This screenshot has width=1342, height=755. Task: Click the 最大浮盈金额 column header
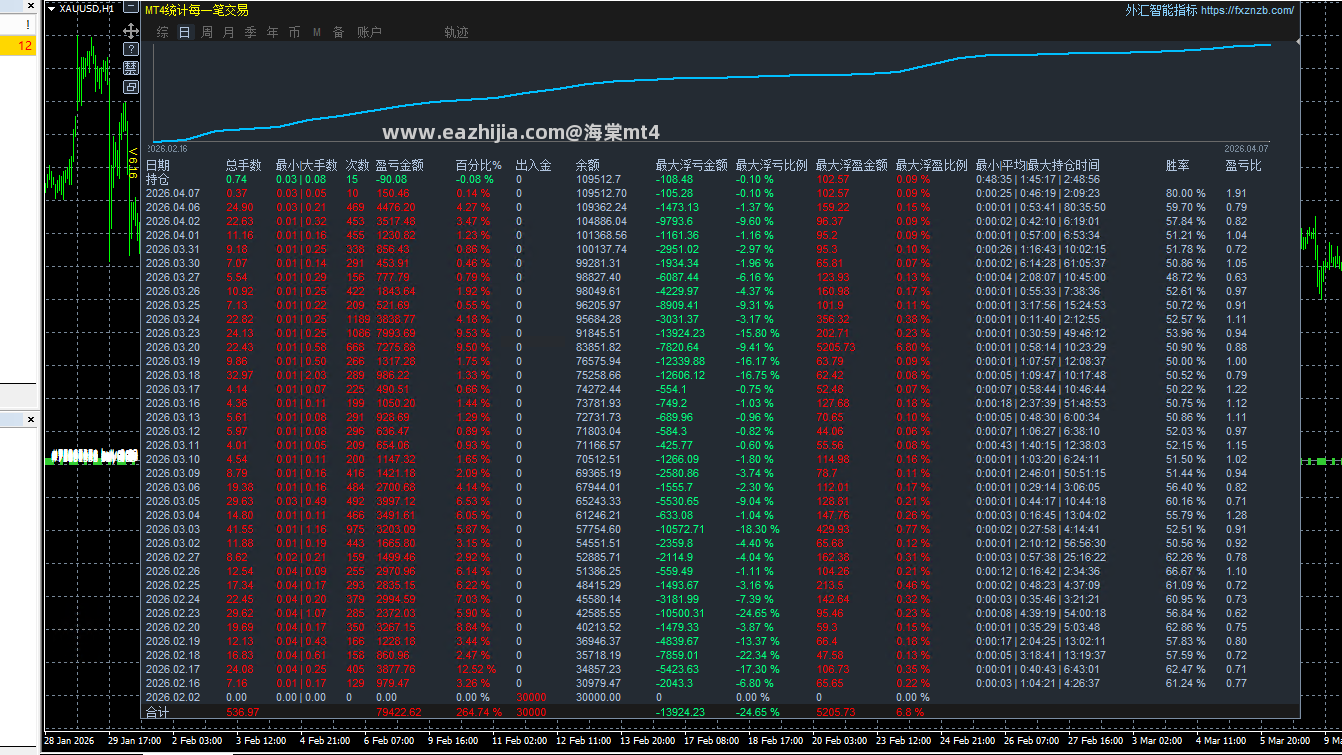852,165
